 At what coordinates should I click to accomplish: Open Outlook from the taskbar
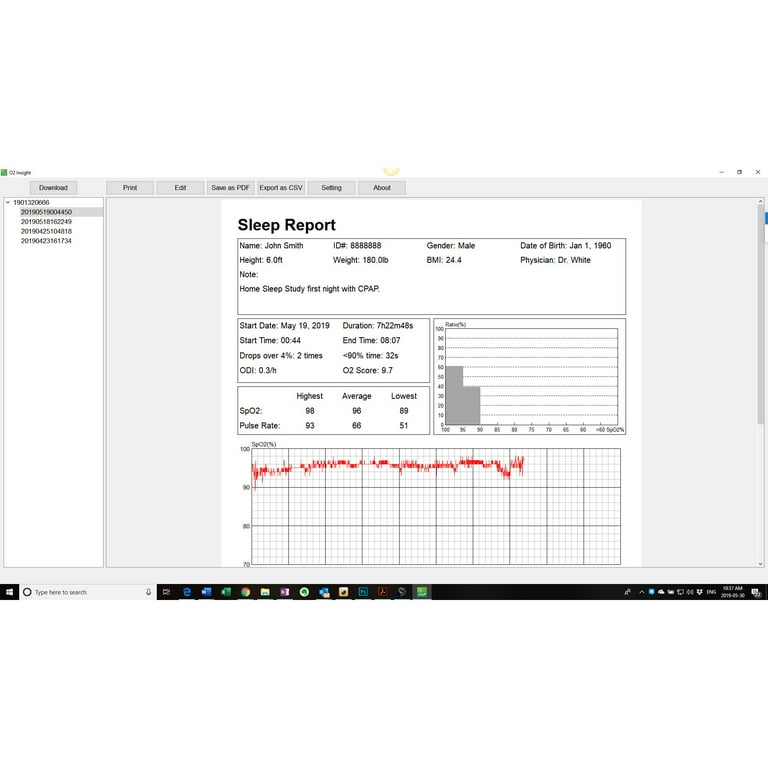click(x=324, y=592)
